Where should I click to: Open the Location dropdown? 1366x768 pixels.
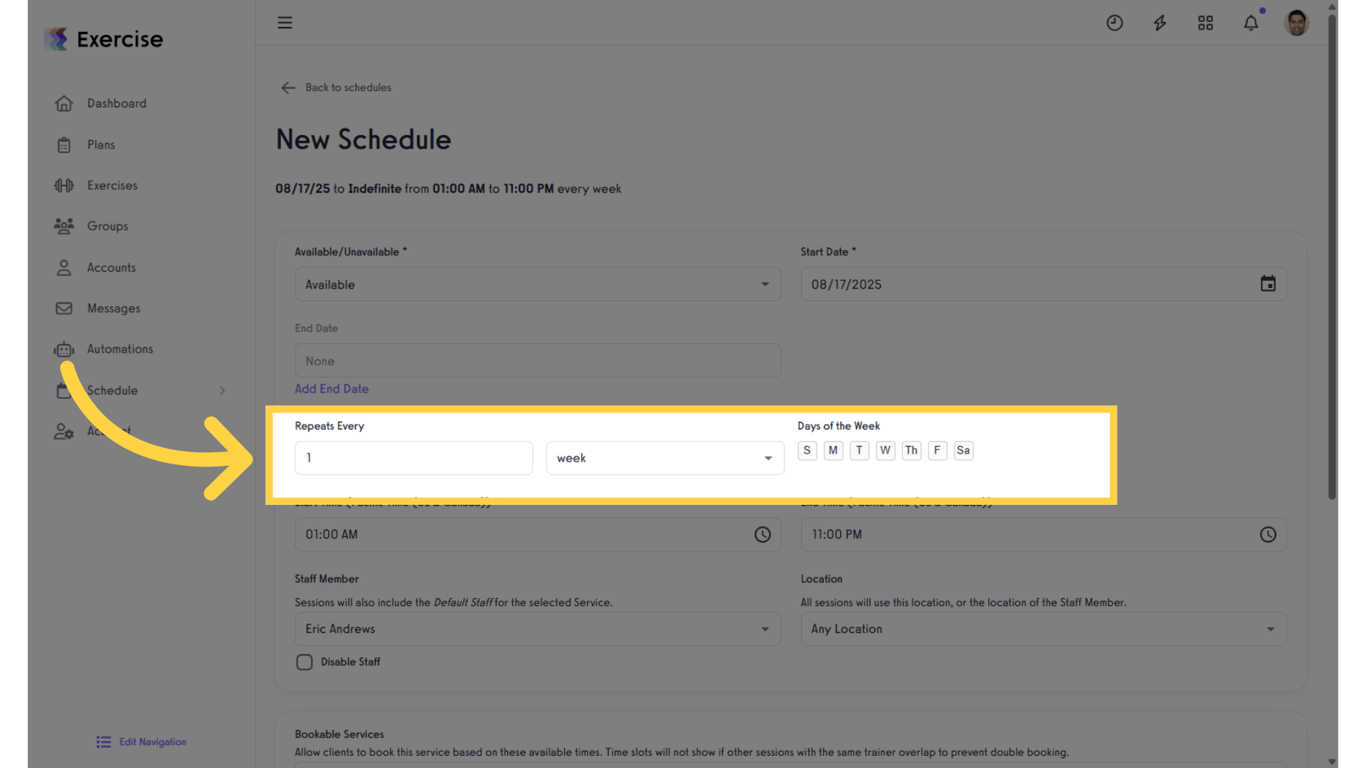(x=1043, y=629)
